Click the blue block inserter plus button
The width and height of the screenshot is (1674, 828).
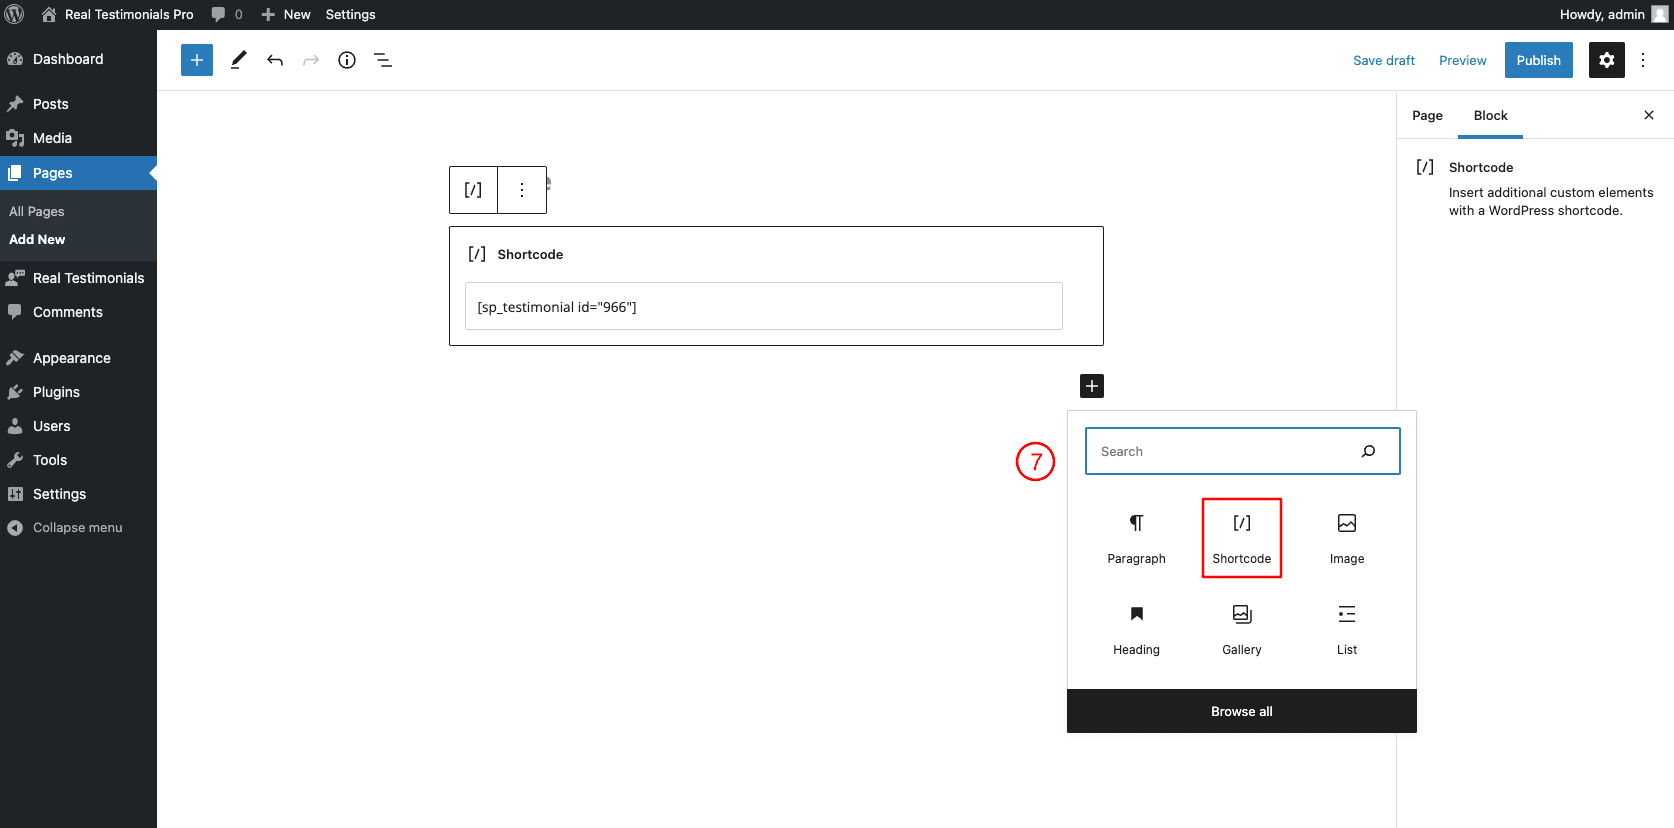[197, 60]
